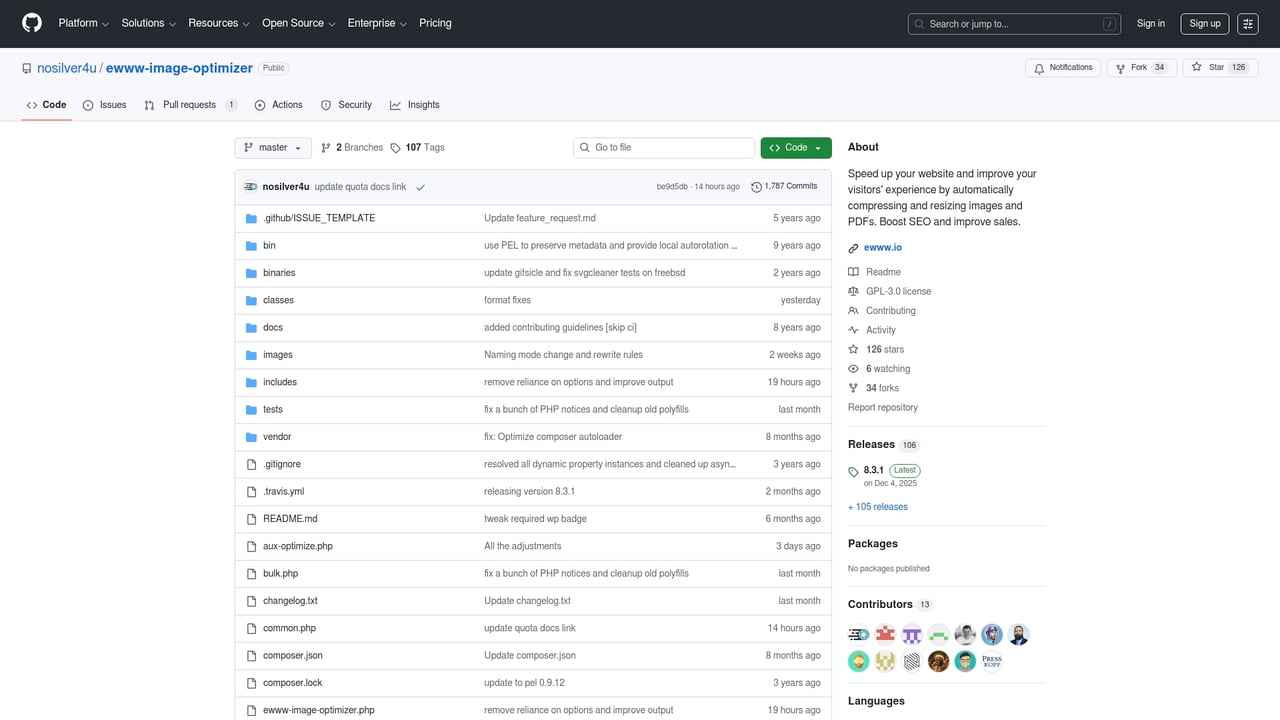Image resolution: width=1280 pixels, height=720 pixels.
Task: Click the first contributor avatar
Action: tap(858, 635)
